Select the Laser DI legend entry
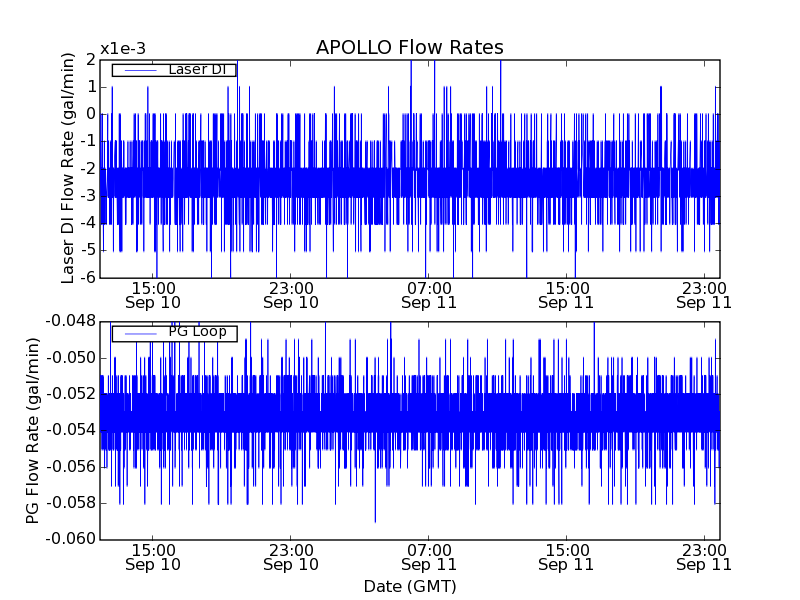Image resolution: width=800 pixels, height=600 pixels. coord(195,69)
